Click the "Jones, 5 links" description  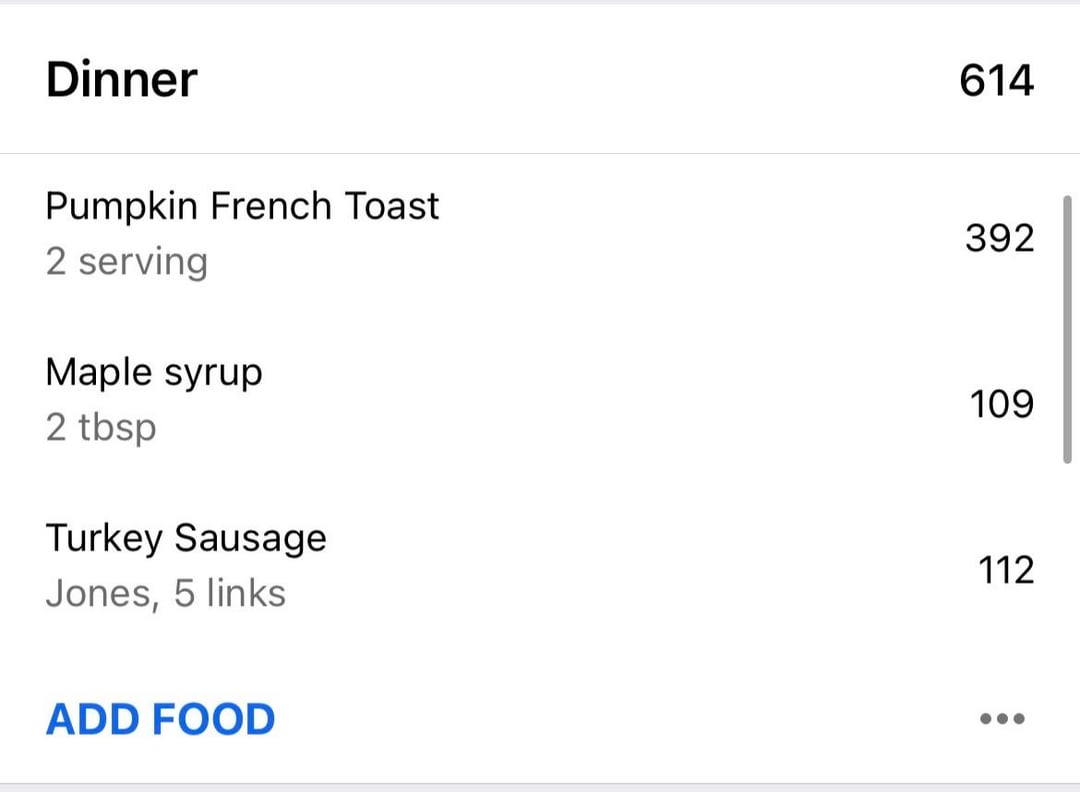click(x=166, y=594)
